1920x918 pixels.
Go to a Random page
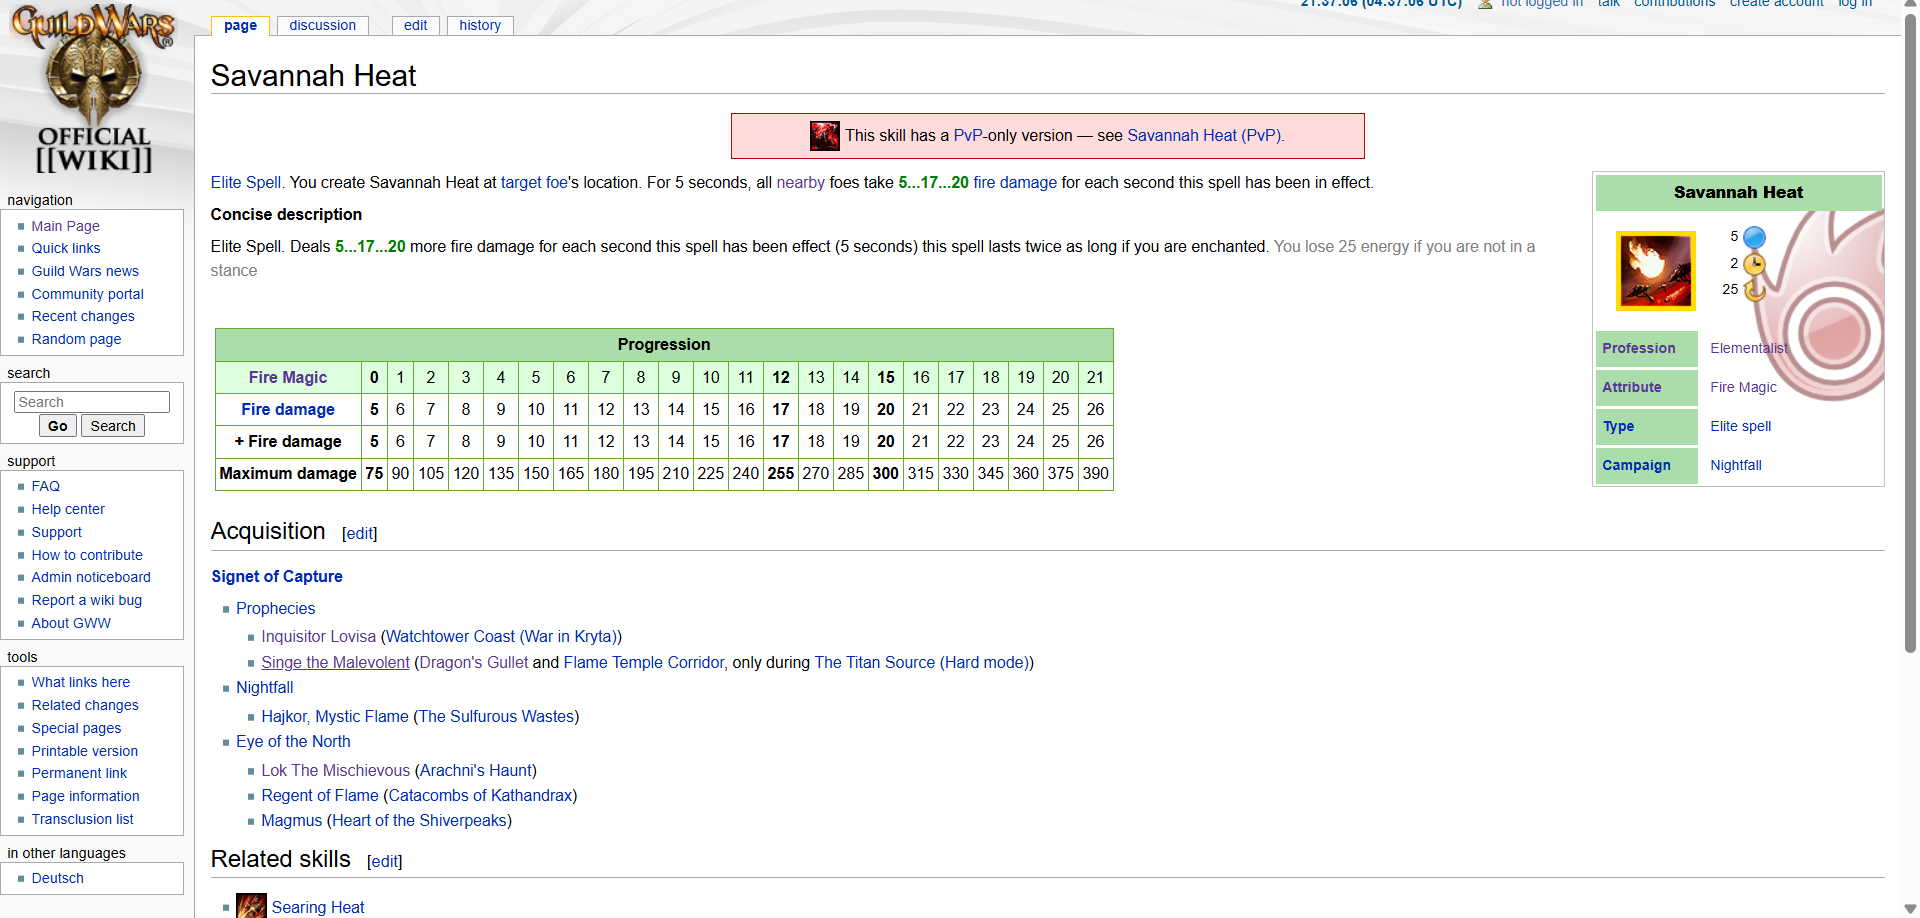76,339
